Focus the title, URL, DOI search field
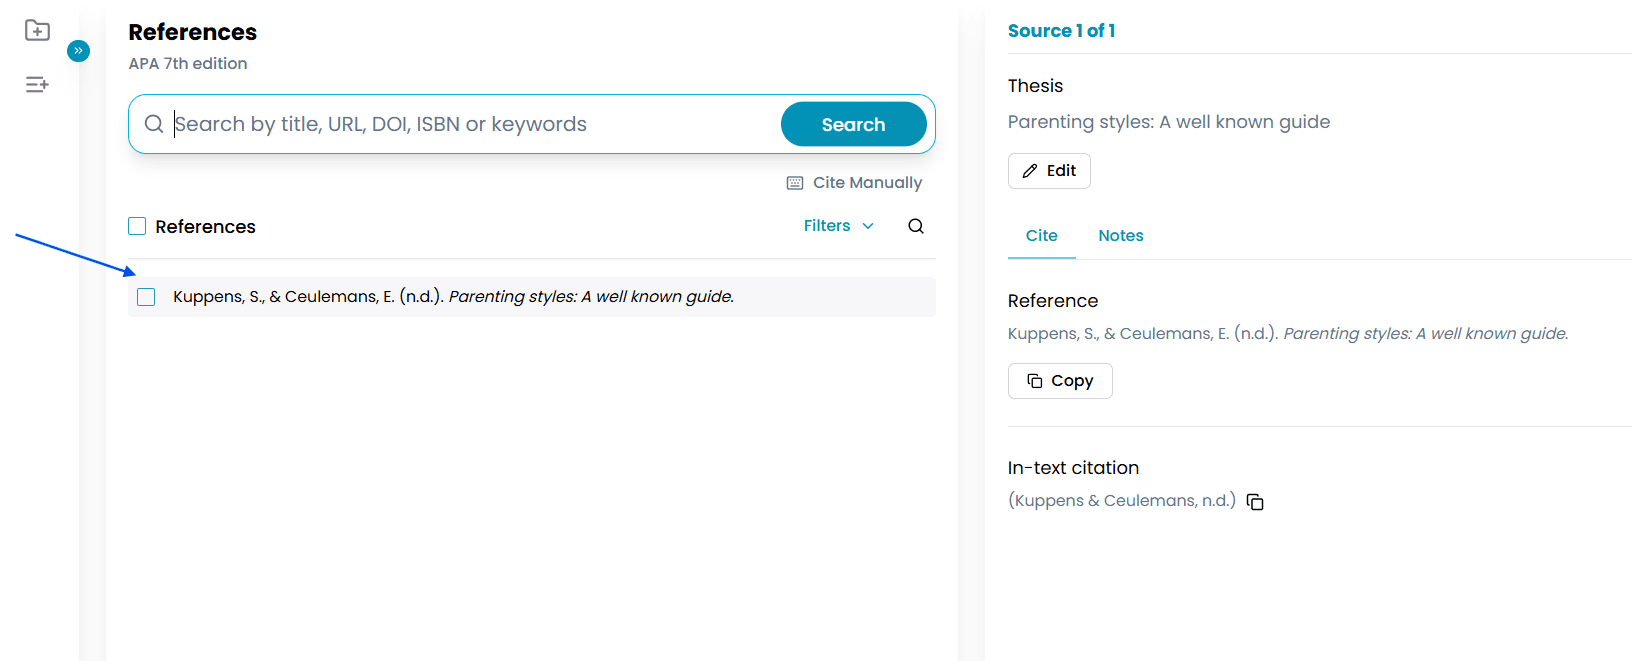Viewport: 1632px width, 661px height. pyautogui.click(x=470, y=124)
